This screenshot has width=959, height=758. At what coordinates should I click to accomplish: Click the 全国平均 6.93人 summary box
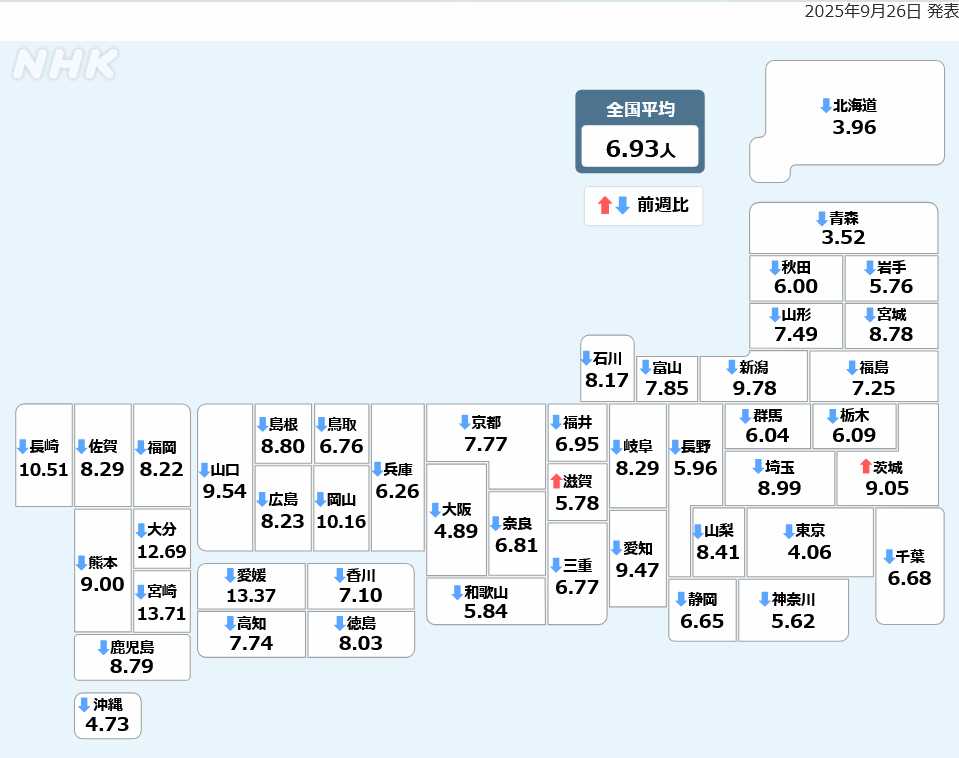(x=640, y=131)
